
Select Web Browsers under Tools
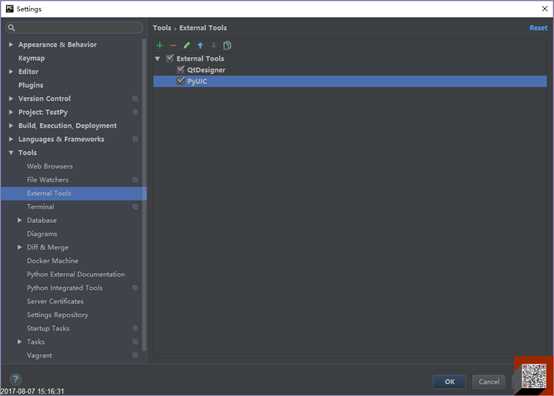pyautogui.click(x=49, y=166)
